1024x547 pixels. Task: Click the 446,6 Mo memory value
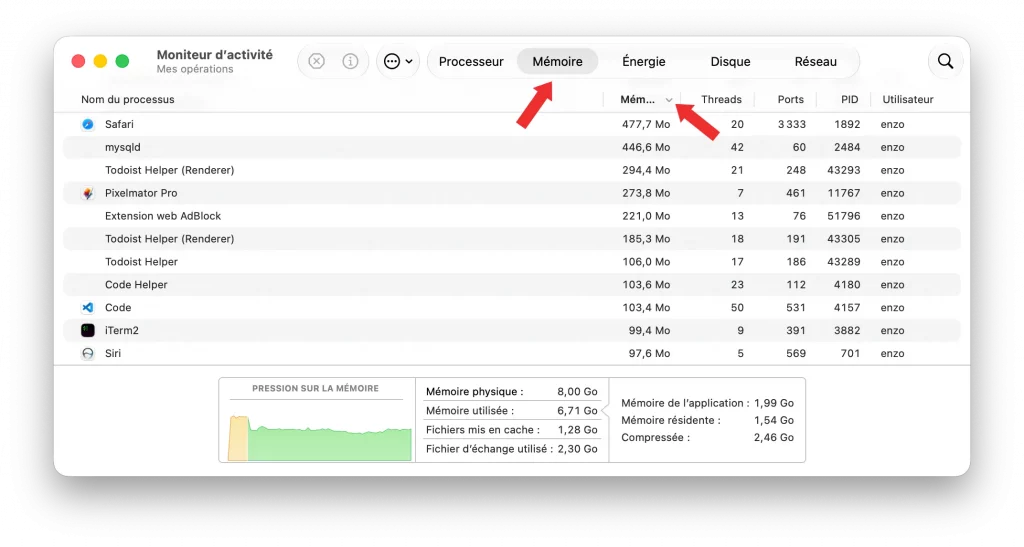tap(646, 147)
